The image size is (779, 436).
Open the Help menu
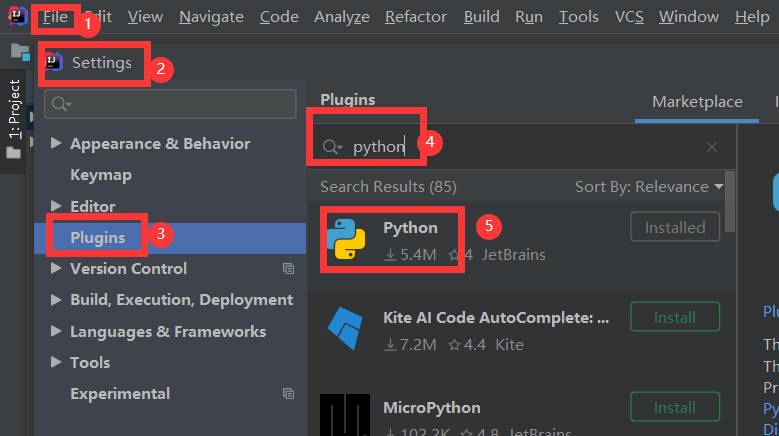click(752, 17)
